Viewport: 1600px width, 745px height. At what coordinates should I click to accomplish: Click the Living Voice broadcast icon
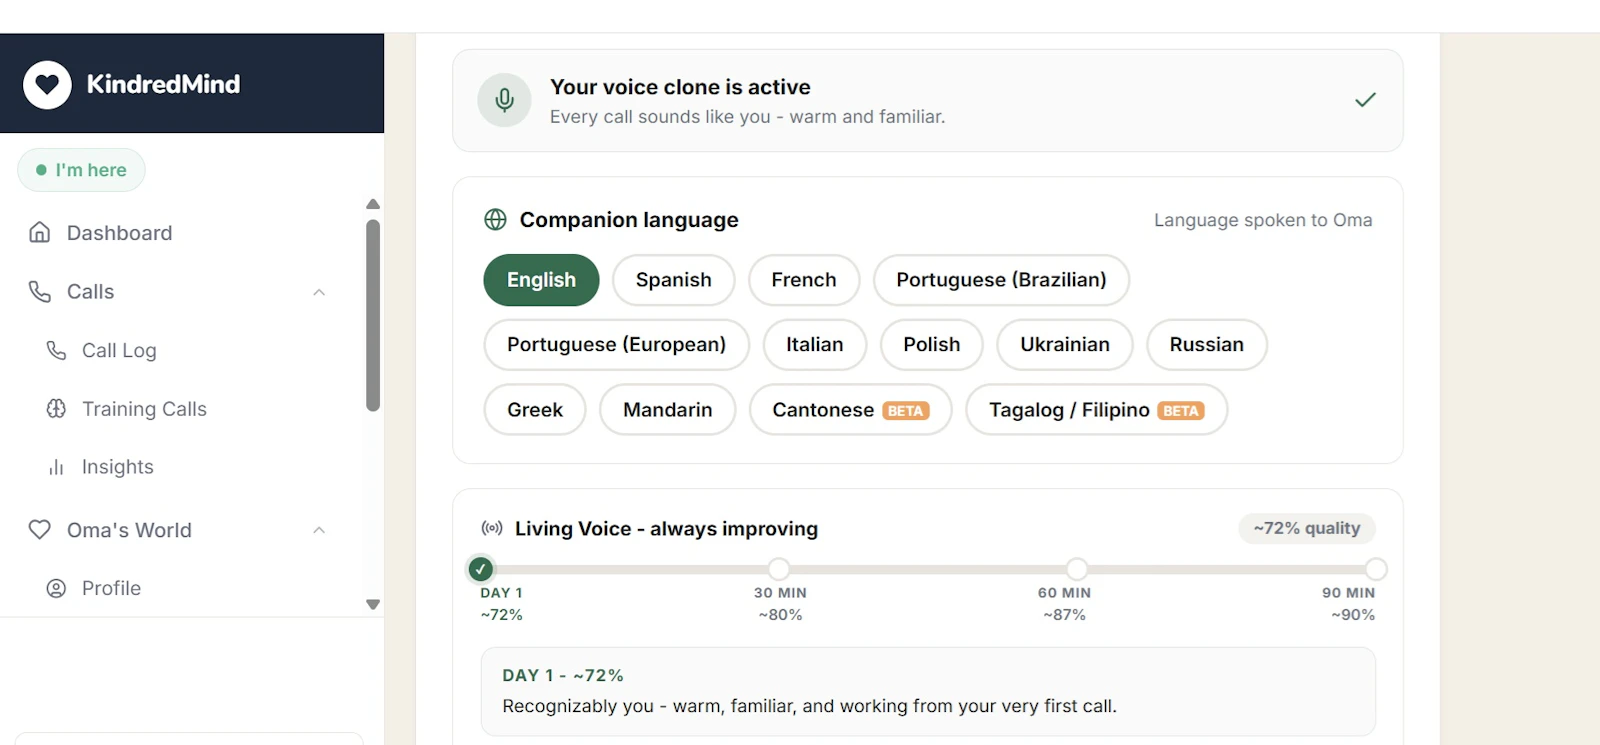pyautogui.click(x=492, y=528)
